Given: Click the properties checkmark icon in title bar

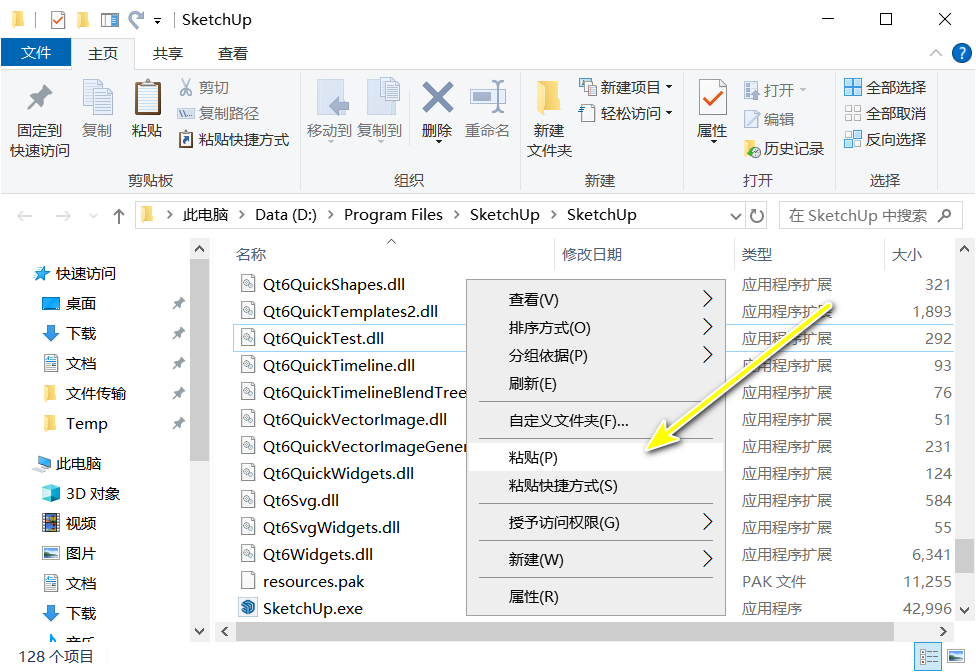Looking at the screenshot, I should point(58,20).
